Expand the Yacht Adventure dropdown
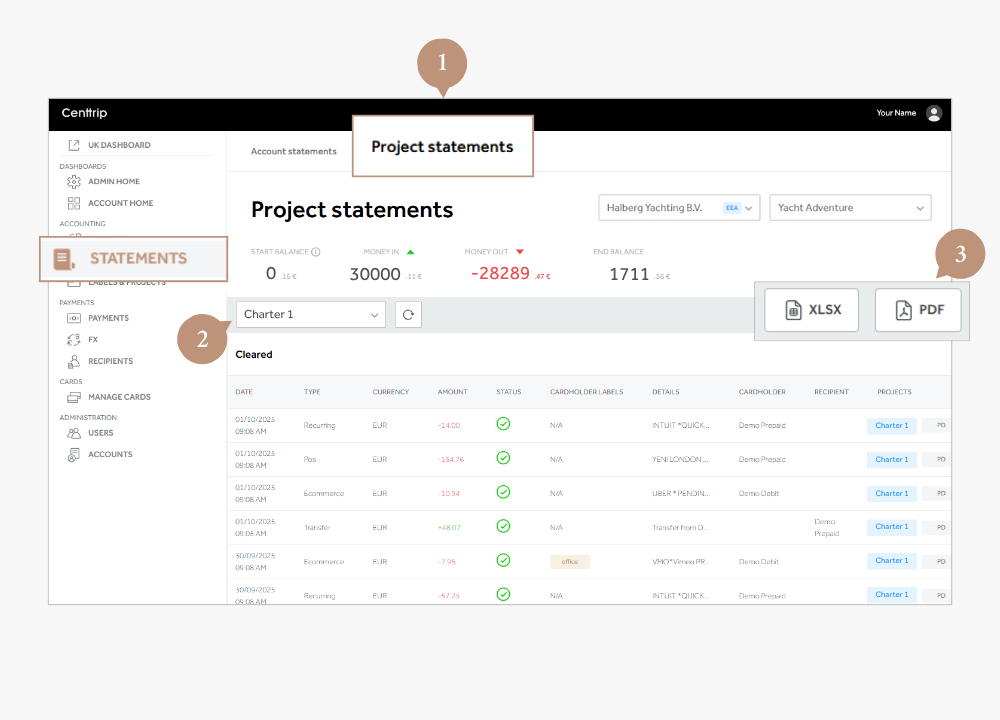The height and width of the screenshot is (720, 1000). pos(850,208)
